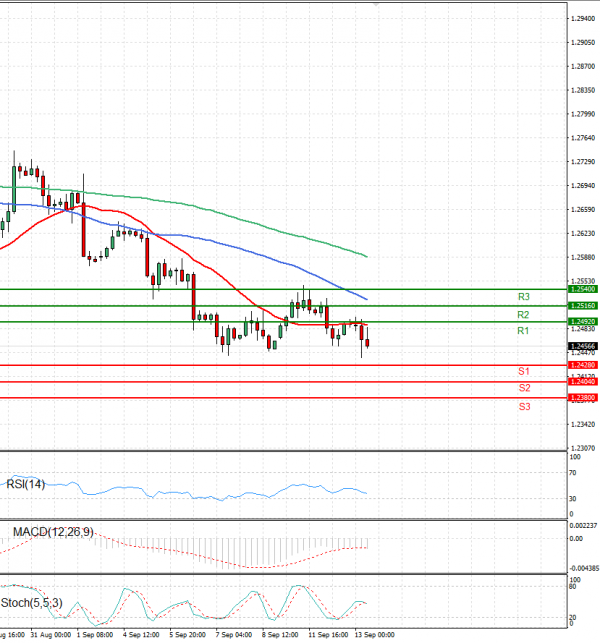This screenshot has height=643, width=600.
Task: Click the R1 resistance label
Action: point(523,331)
